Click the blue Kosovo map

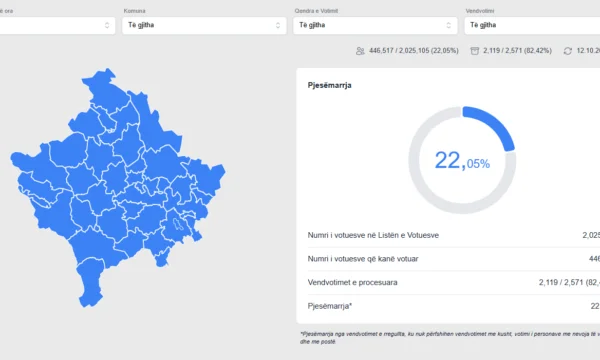coord(117,187)
